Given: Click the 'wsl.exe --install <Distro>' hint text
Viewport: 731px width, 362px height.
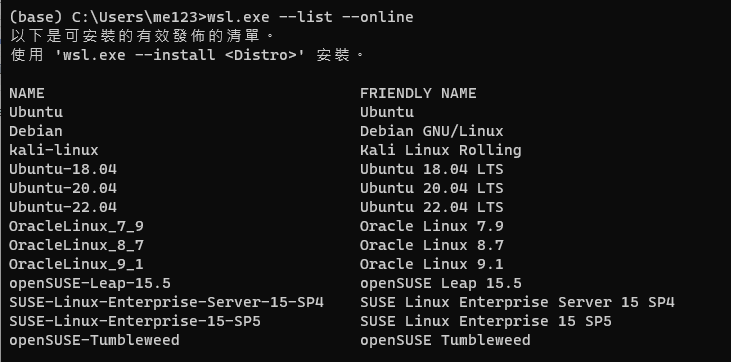Looking at the screenshot, I should [179, 56].
